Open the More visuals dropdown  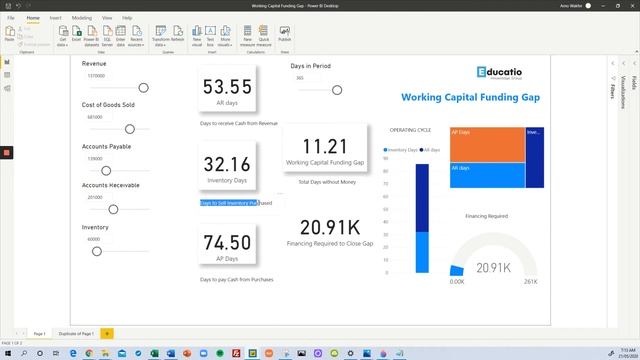(225, 36)
